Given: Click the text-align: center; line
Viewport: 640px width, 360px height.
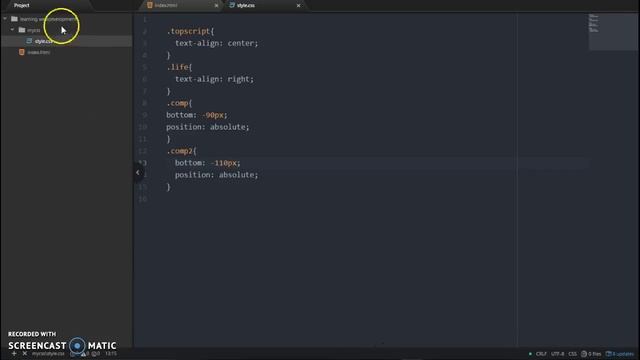Looking at the screenshot, I should pos(217,43).
